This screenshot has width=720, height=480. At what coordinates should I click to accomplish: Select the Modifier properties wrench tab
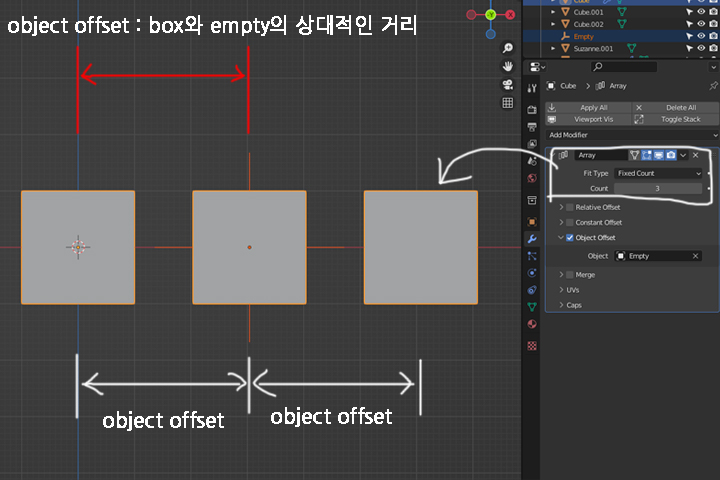click(532, 239)
